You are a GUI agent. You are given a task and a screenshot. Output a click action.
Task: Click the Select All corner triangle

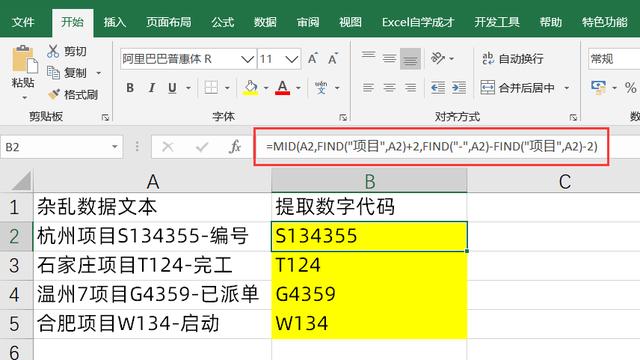(21, 181)
